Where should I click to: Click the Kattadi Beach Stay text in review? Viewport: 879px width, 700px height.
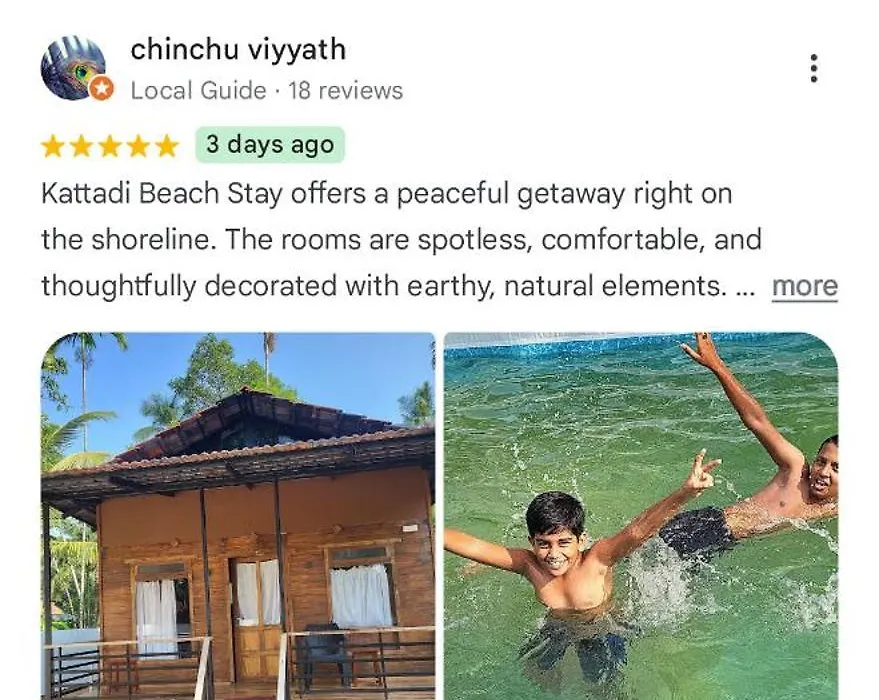pyautogui.click(x=161, y=194)
